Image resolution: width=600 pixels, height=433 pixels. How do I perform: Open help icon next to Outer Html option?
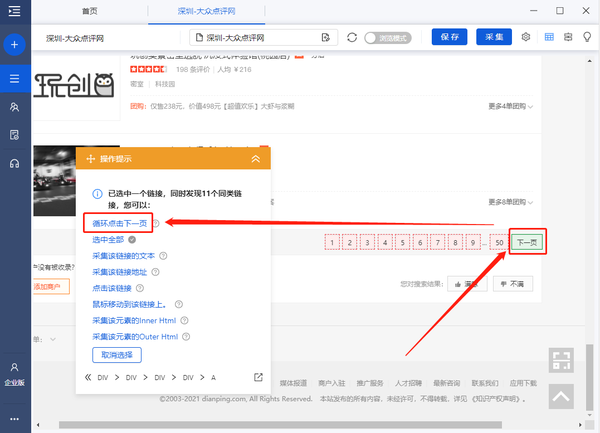click(x=186, y=337)
